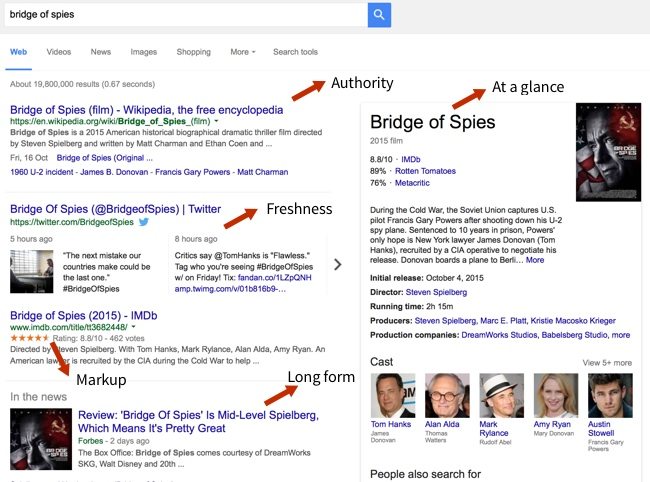Expand Wikipedia result URL dropdown arrow

(219, 121)
